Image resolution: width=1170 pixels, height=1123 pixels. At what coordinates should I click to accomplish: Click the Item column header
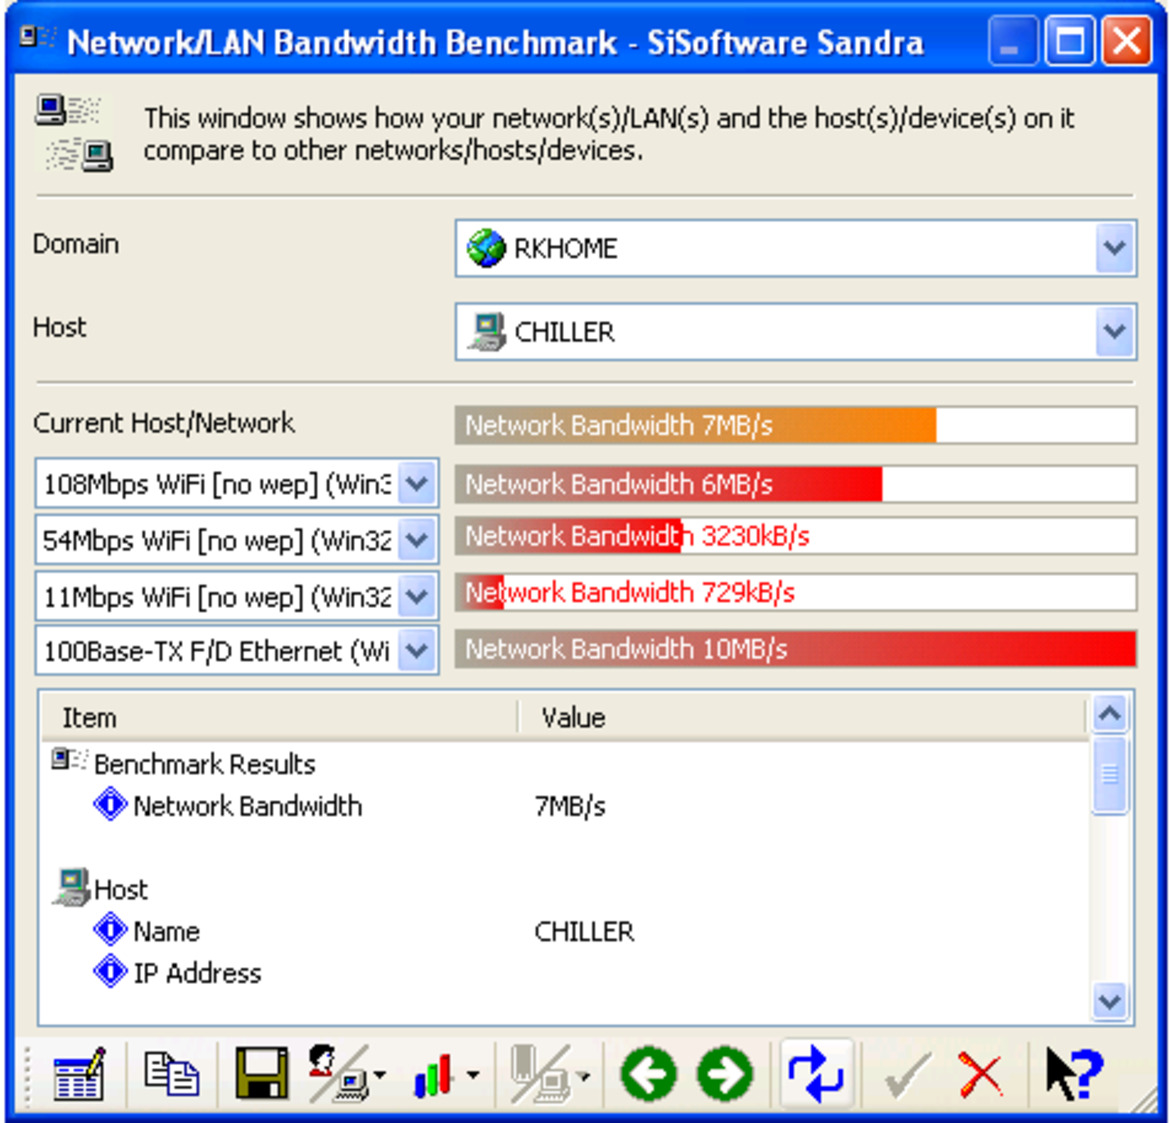coord(279,717)
